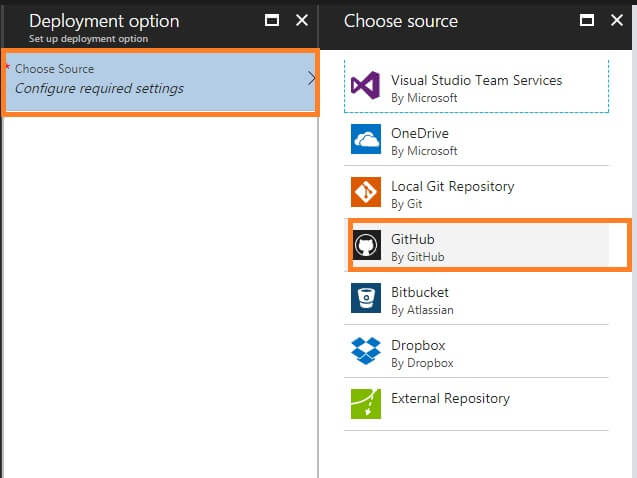Click 'By GitHub' subtitle text

click(418, 257)
